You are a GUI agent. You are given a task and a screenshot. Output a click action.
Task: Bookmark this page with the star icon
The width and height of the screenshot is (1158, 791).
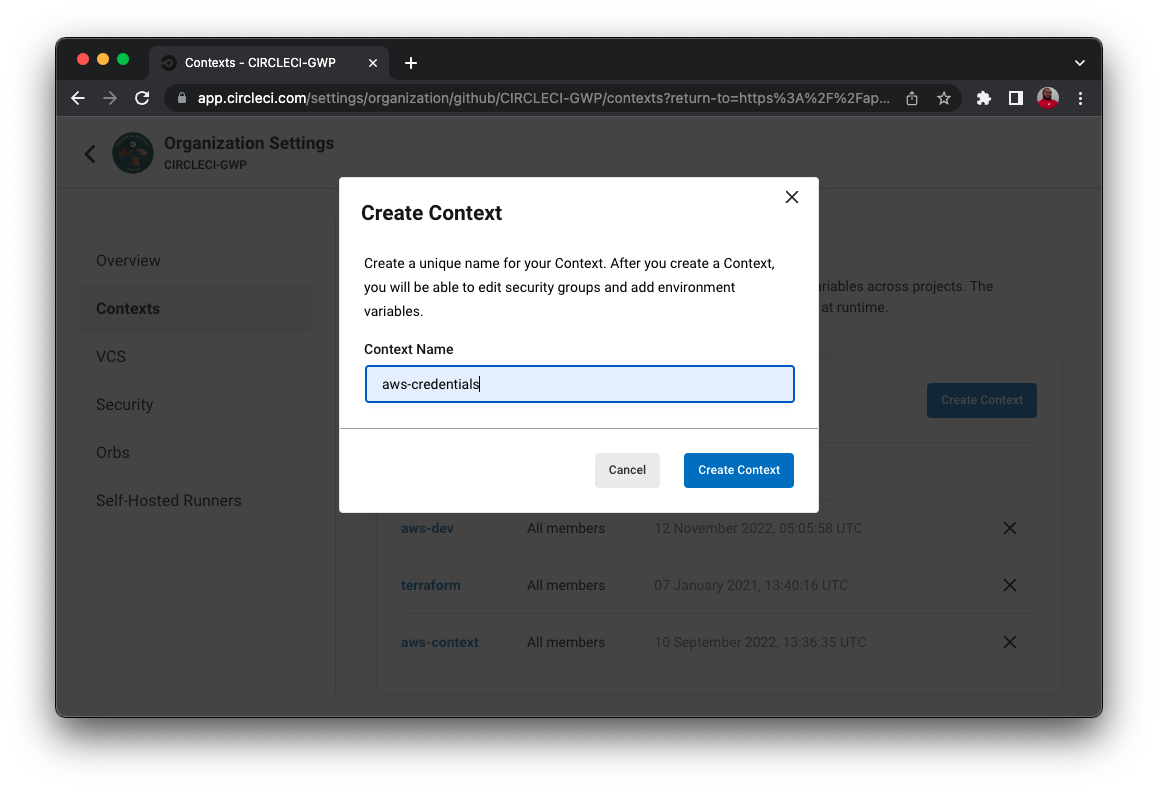[x=944, y=98]
